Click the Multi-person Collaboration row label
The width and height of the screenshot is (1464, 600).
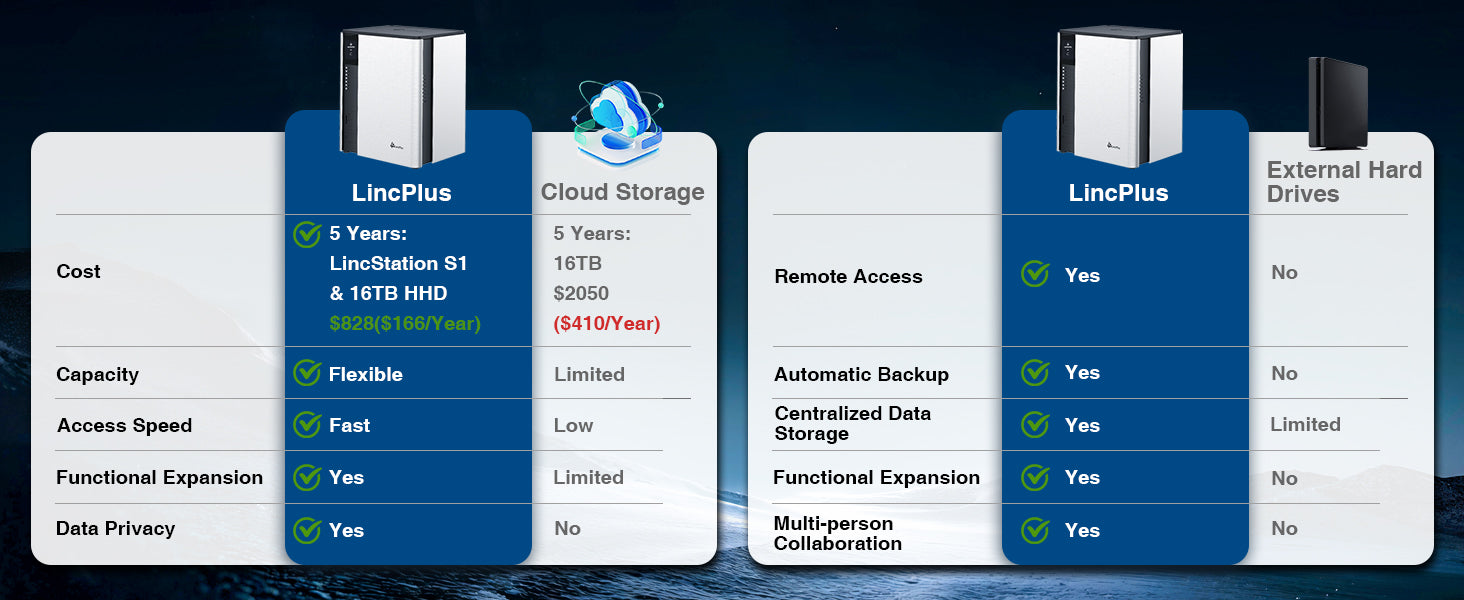pos(837,533)
